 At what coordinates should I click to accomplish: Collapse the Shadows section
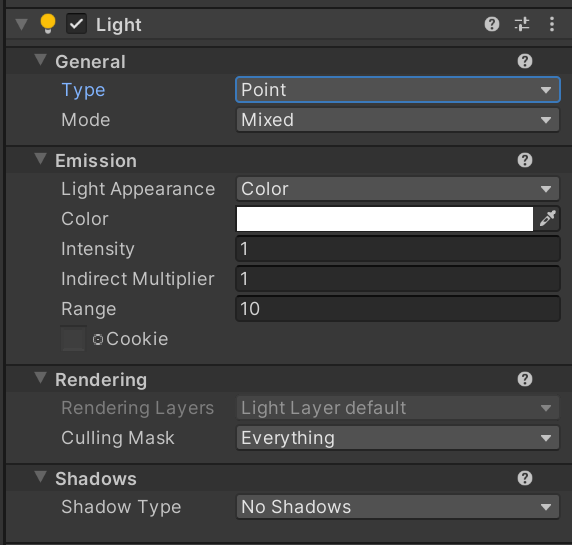pos(40,477)
